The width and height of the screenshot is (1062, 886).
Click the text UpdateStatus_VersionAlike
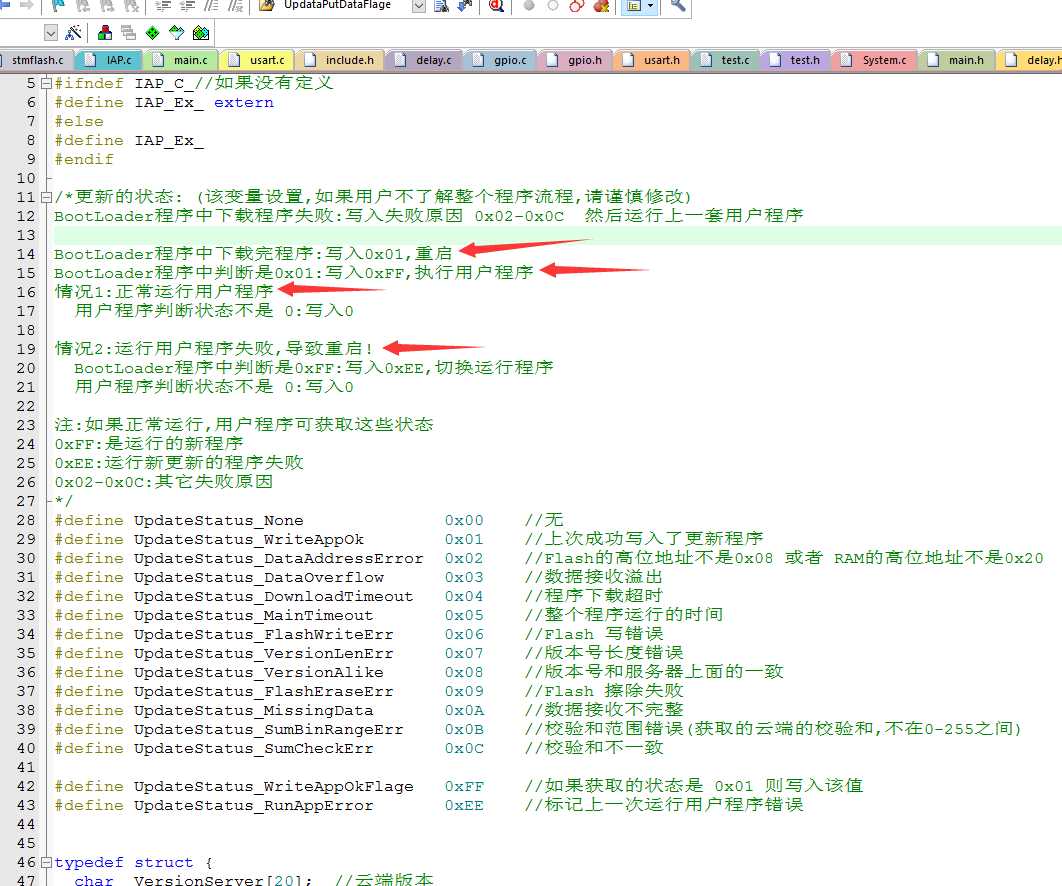pos(259,673)
